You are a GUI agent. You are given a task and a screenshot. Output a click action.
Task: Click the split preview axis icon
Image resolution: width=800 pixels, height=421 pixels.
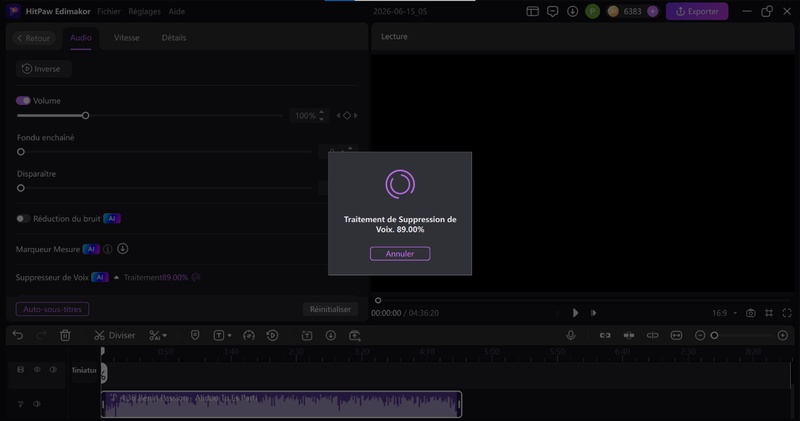click(653, 335)
